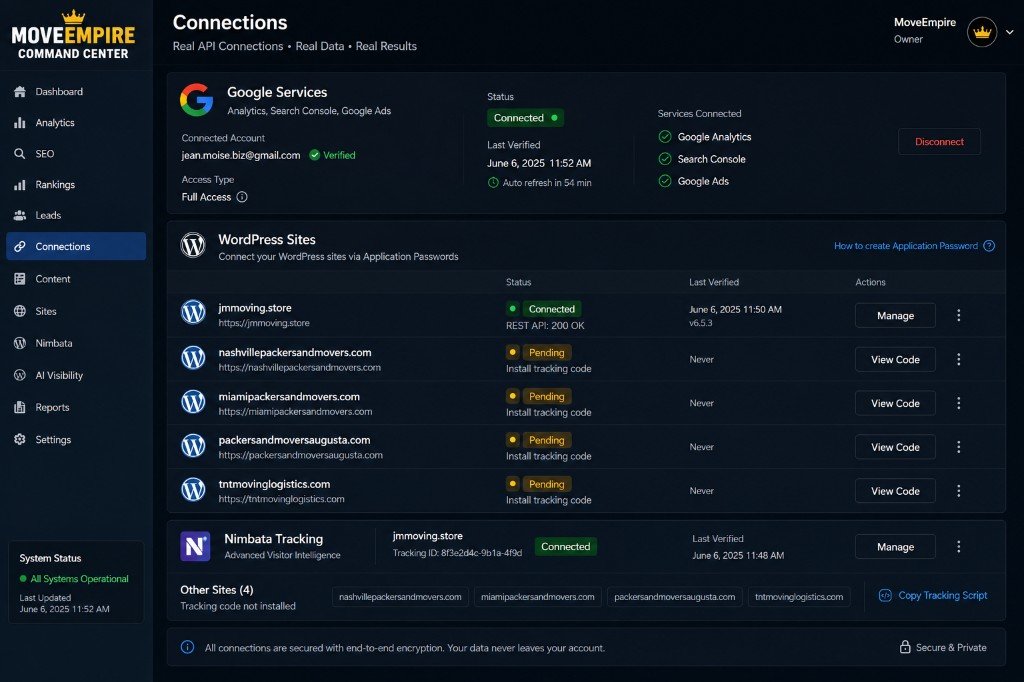Open How to create Application Password link
1024x682 pixels.
906,246
